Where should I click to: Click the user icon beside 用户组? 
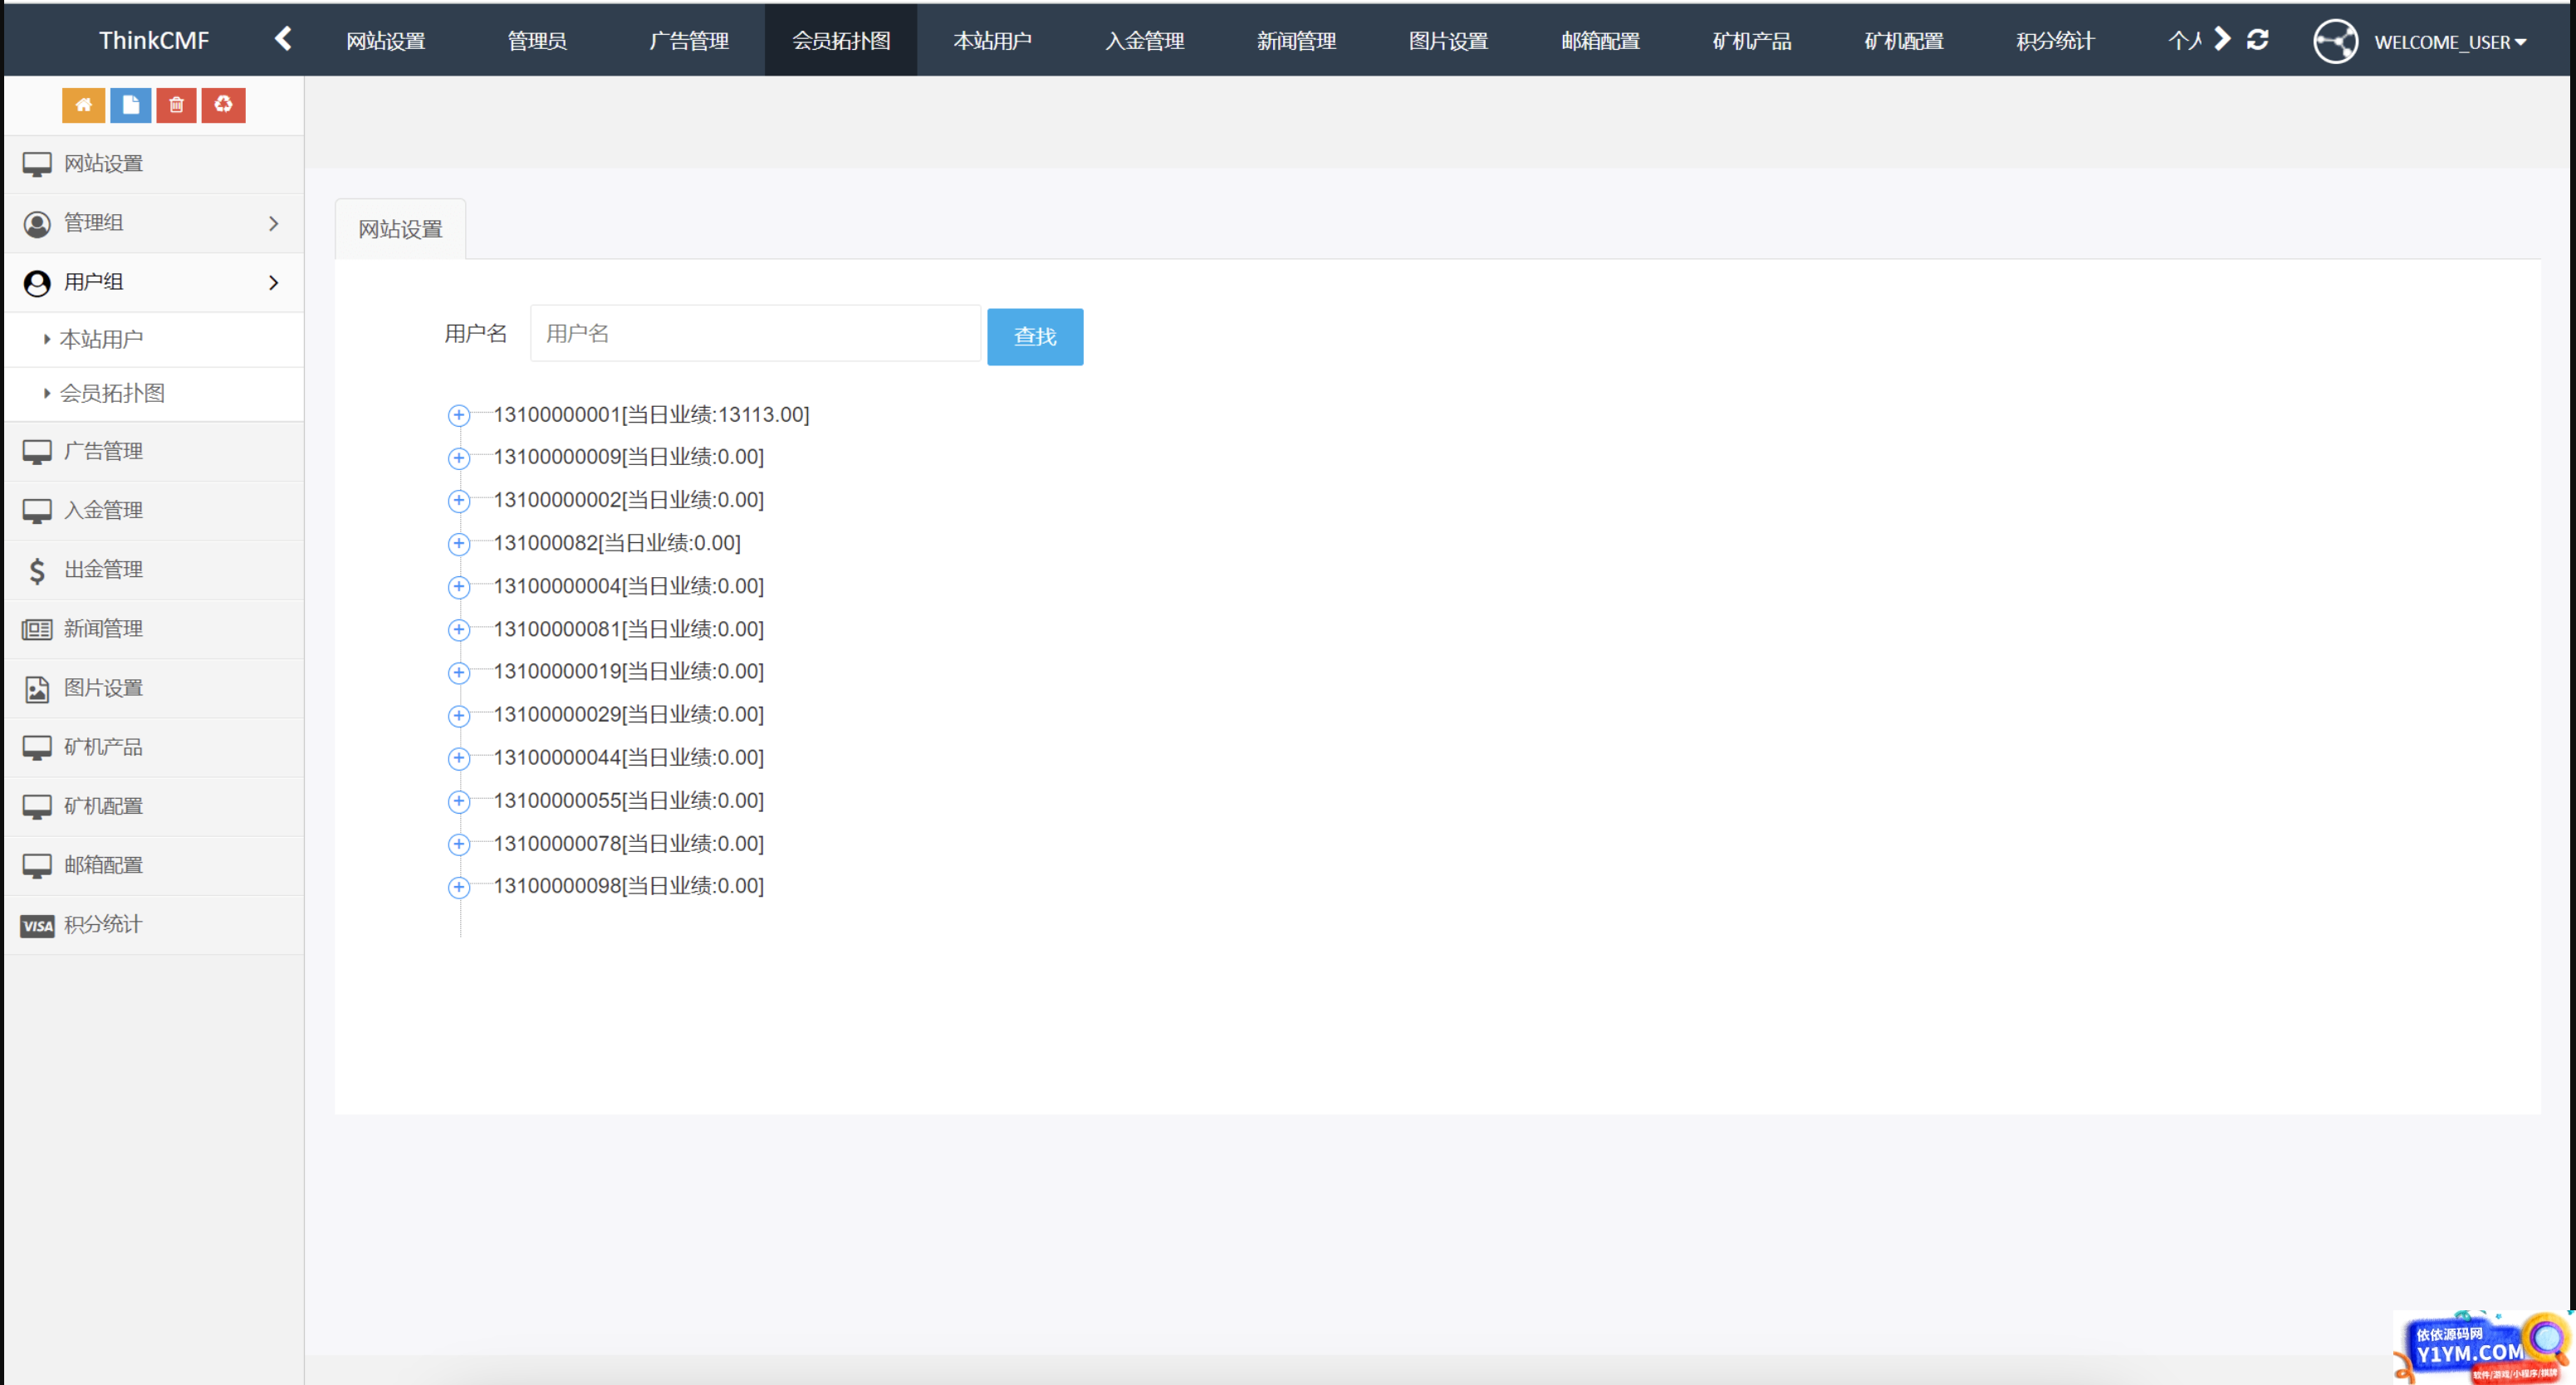(37, 283)
